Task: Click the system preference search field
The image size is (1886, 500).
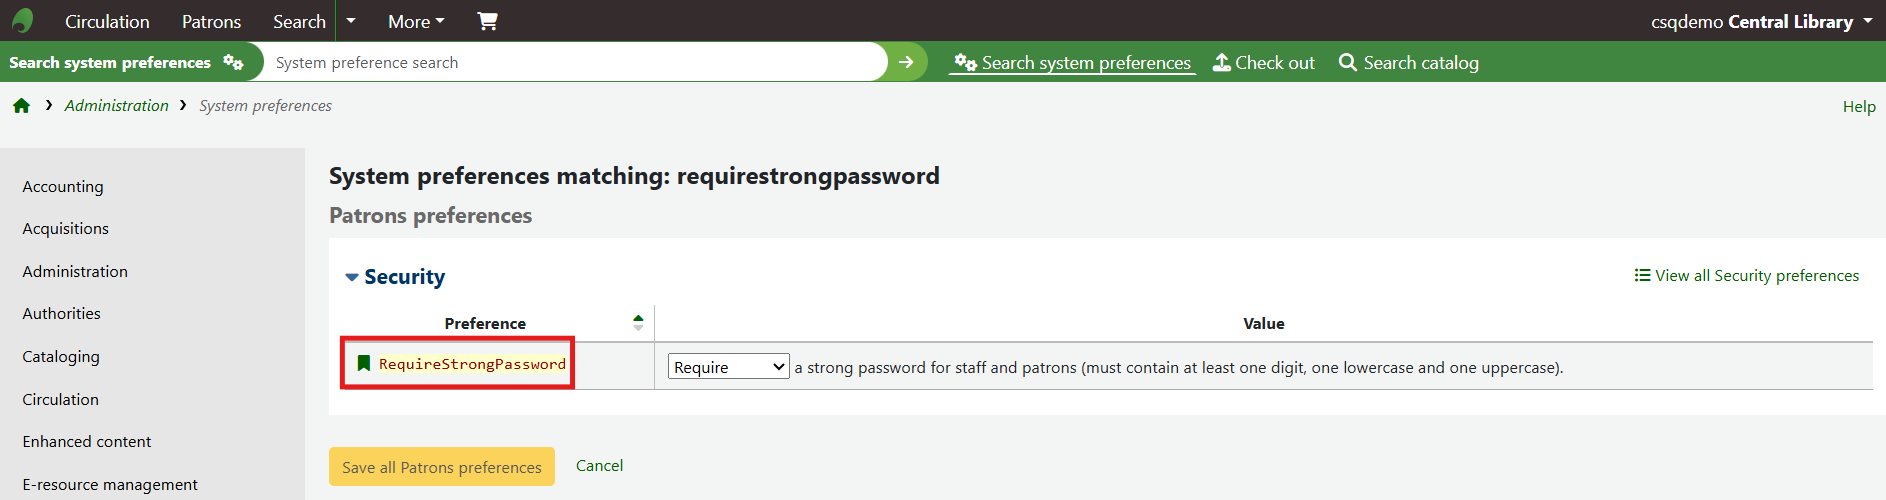Action: [x=575, y=62]
